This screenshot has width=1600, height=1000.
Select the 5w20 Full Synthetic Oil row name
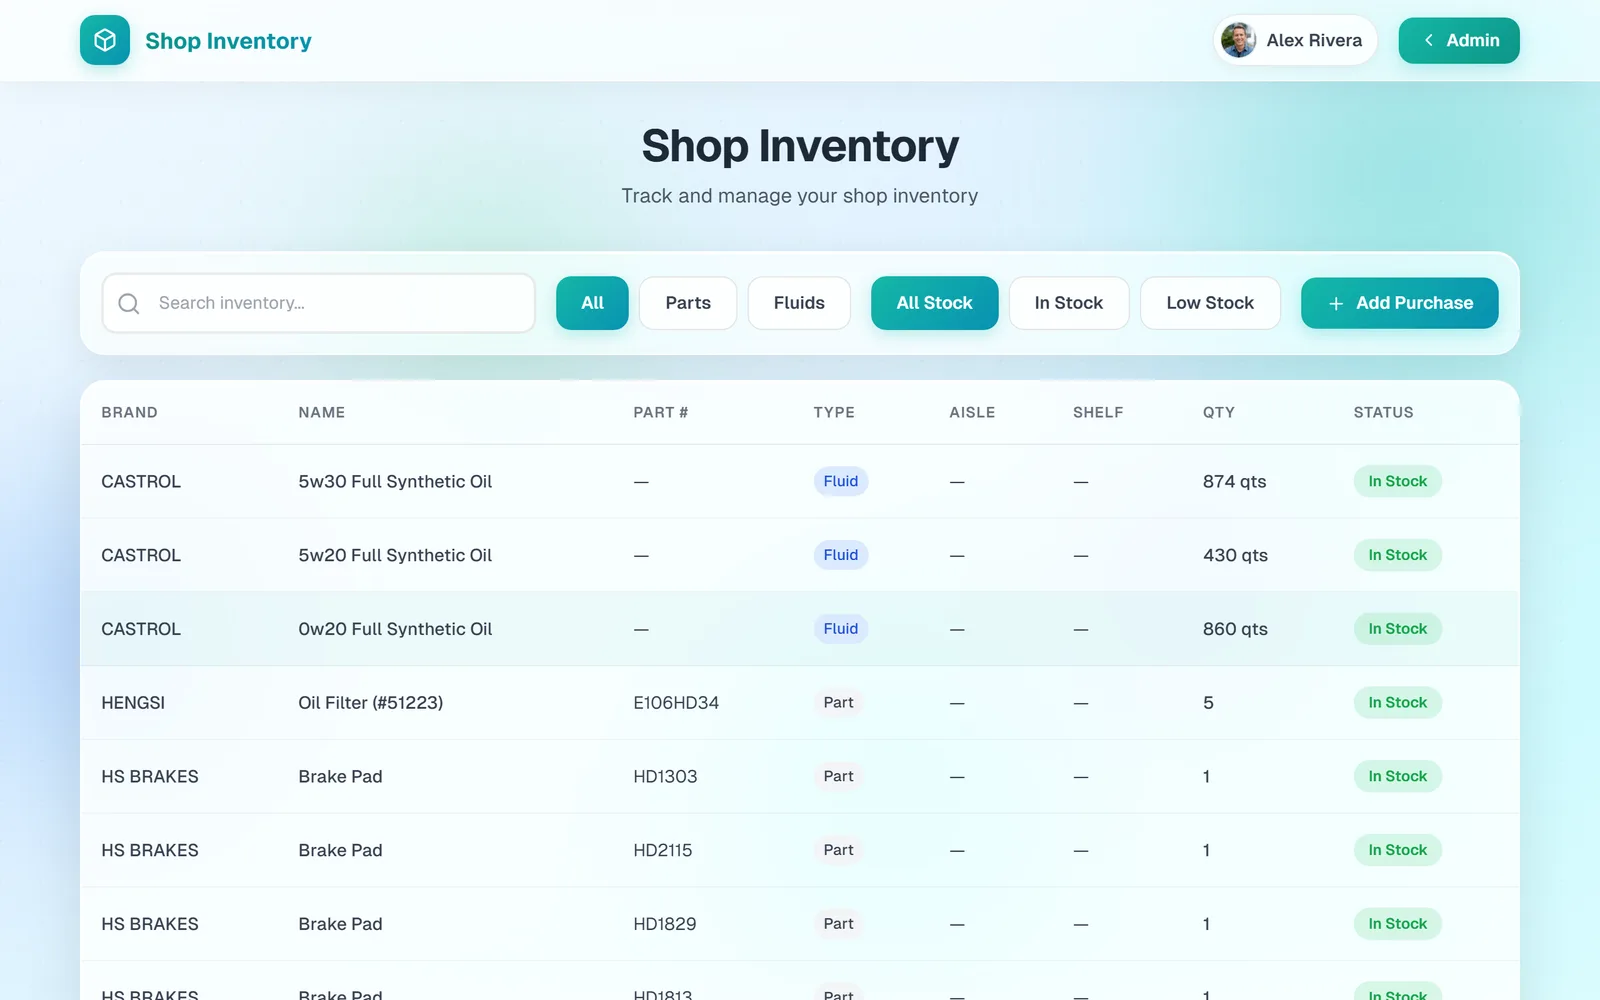pos(395,555)
